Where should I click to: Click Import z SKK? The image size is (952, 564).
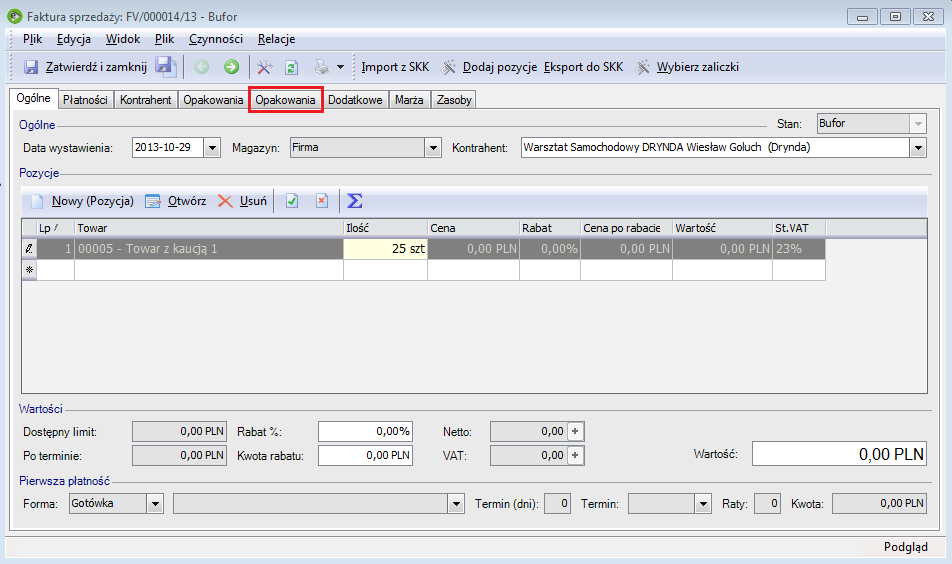tap(395, 67)
